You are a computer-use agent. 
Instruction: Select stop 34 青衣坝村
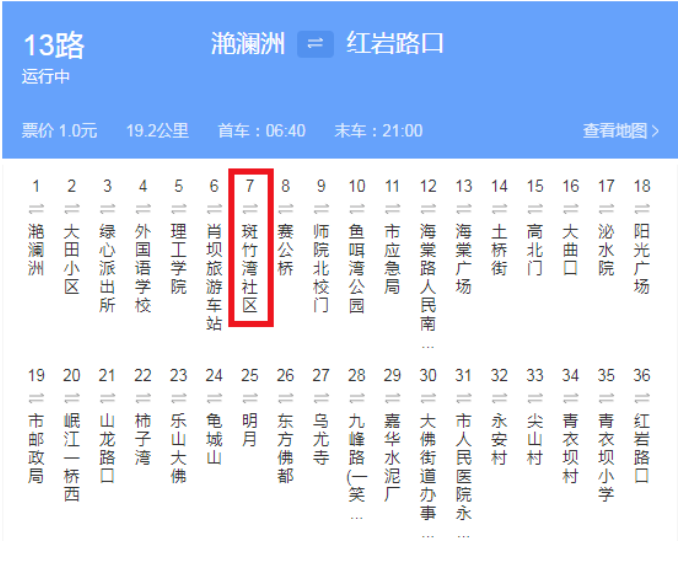(x=570, y=448)
